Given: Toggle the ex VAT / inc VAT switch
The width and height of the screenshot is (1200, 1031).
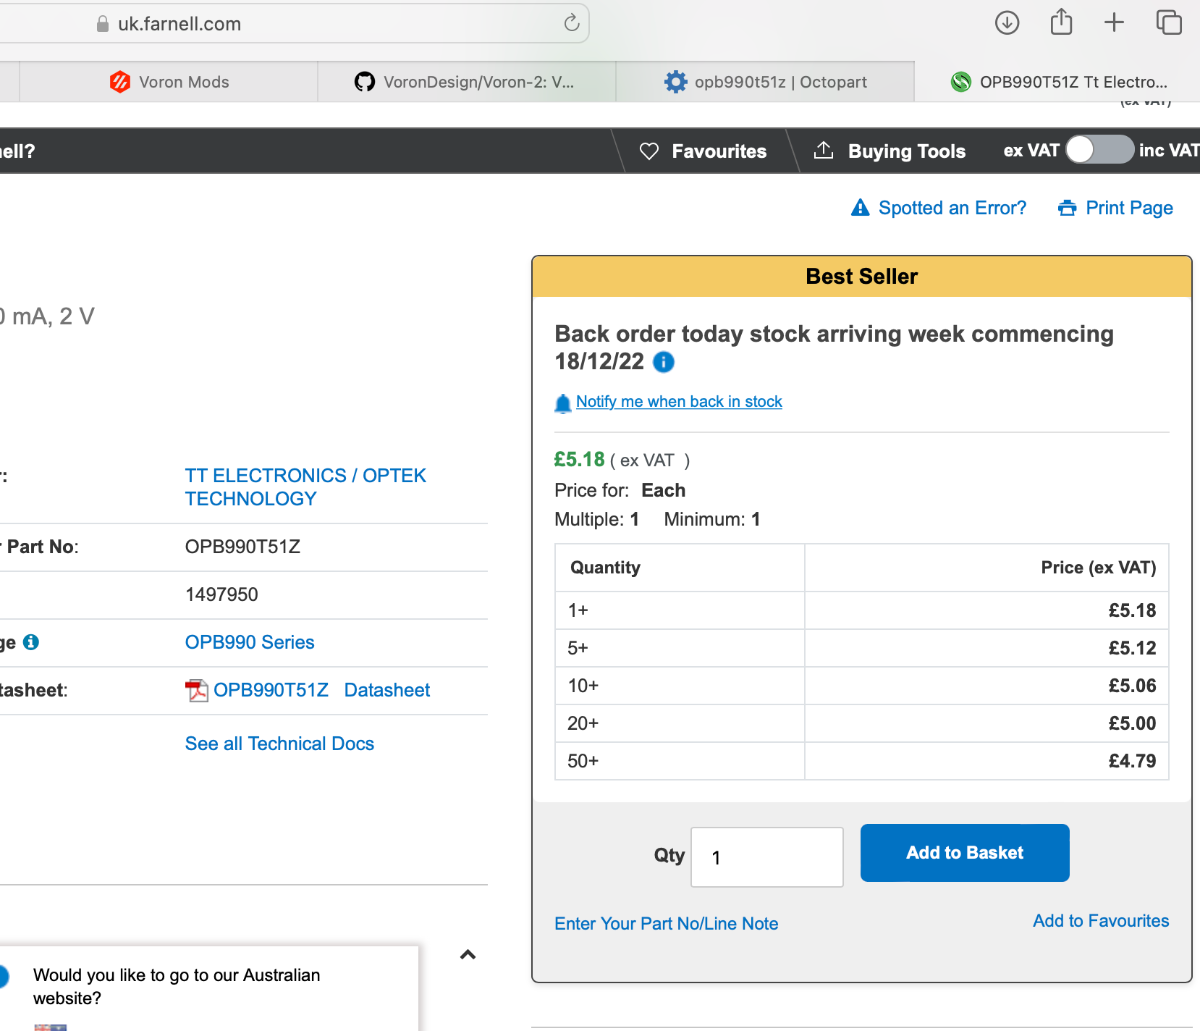Looking at the screenshot, I should (1099, 150).
